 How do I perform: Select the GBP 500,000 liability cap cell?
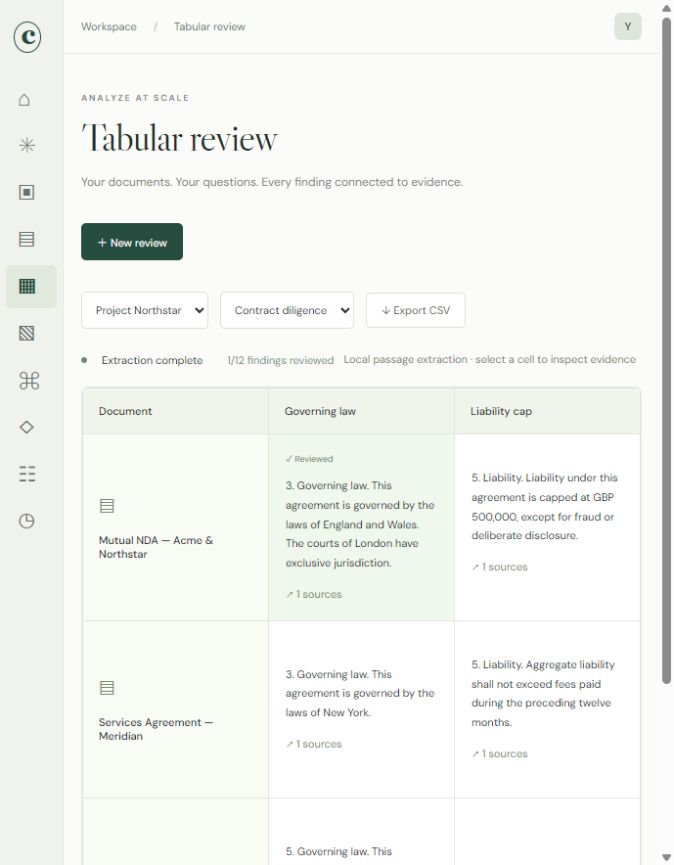coord(547,527)
